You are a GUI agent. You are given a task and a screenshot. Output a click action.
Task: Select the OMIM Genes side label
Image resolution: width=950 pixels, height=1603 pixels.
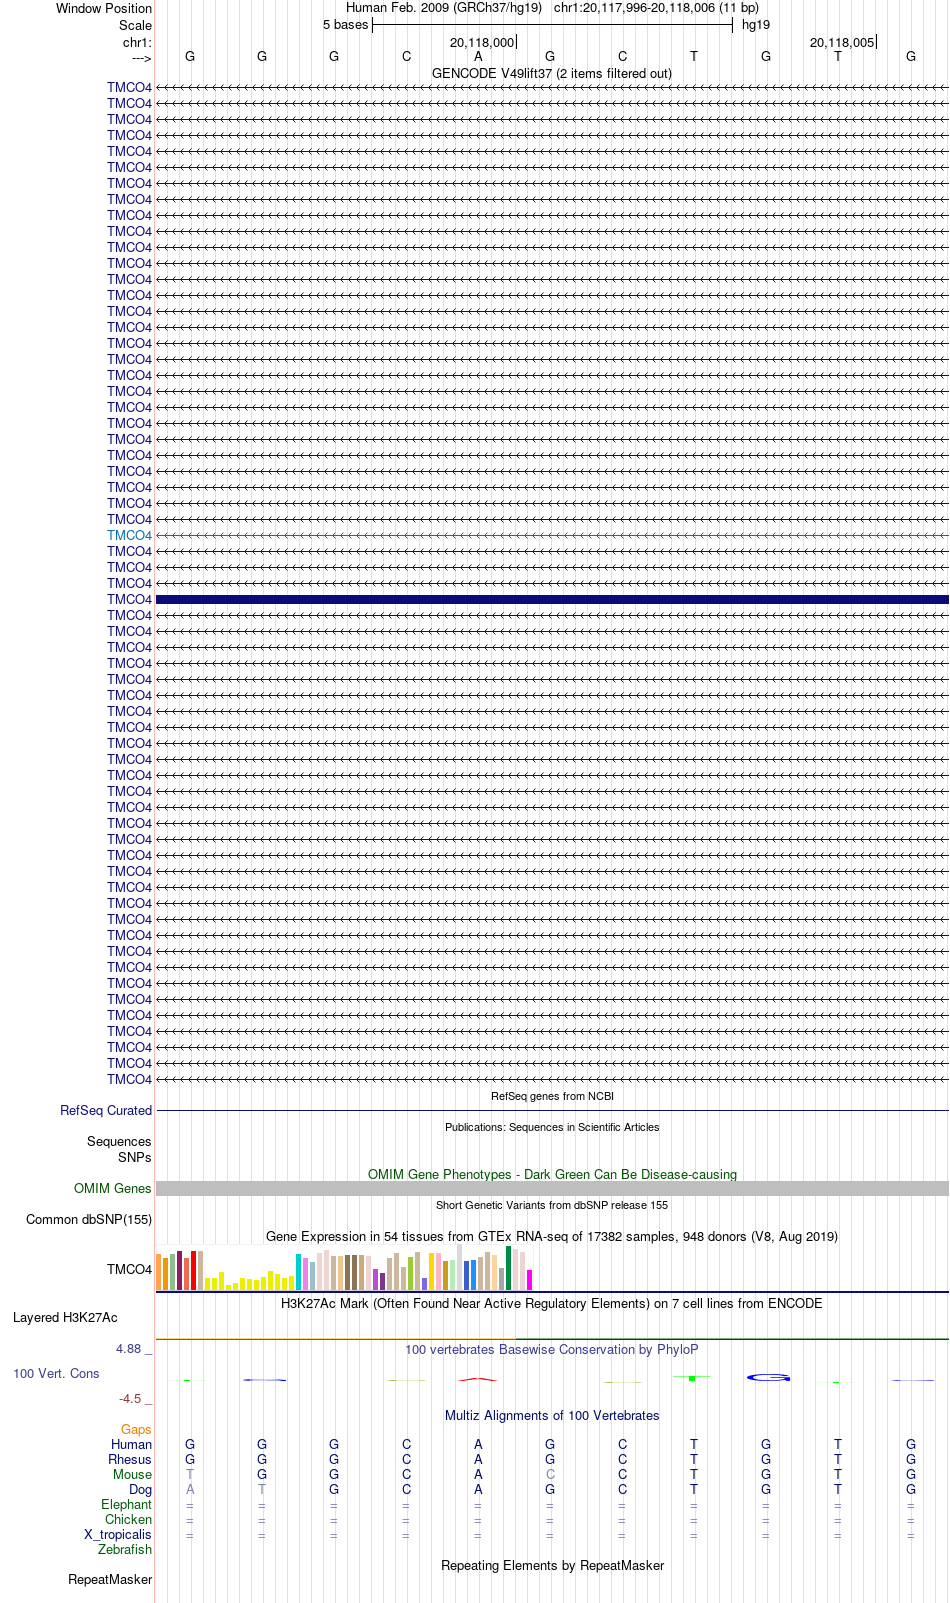point(113,1188)
